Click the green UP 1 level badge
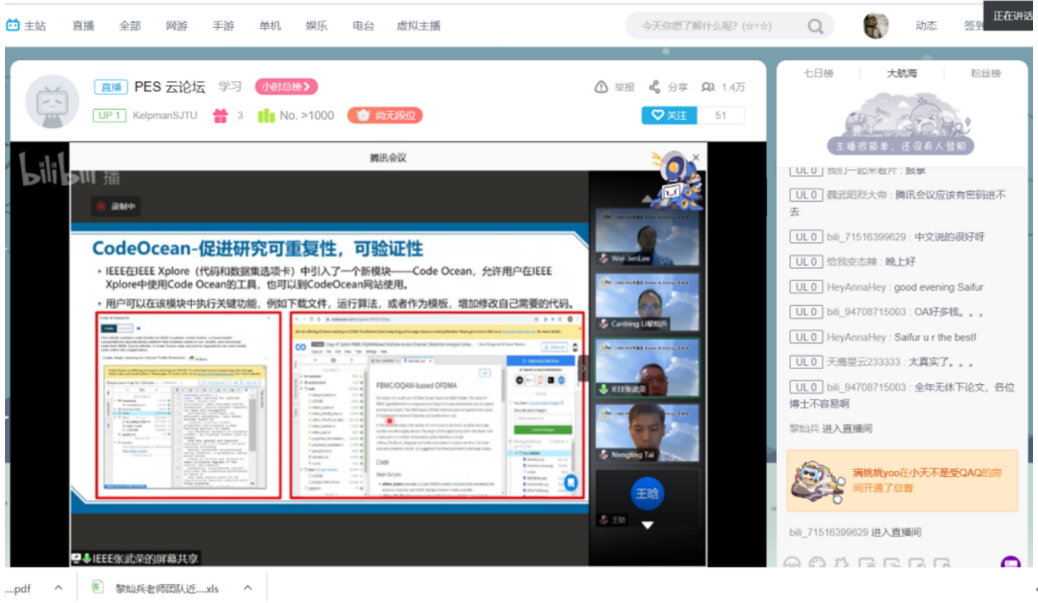The width and height of the screenshot is (1038, 603). pyautogui.click(x=109, y=115)
